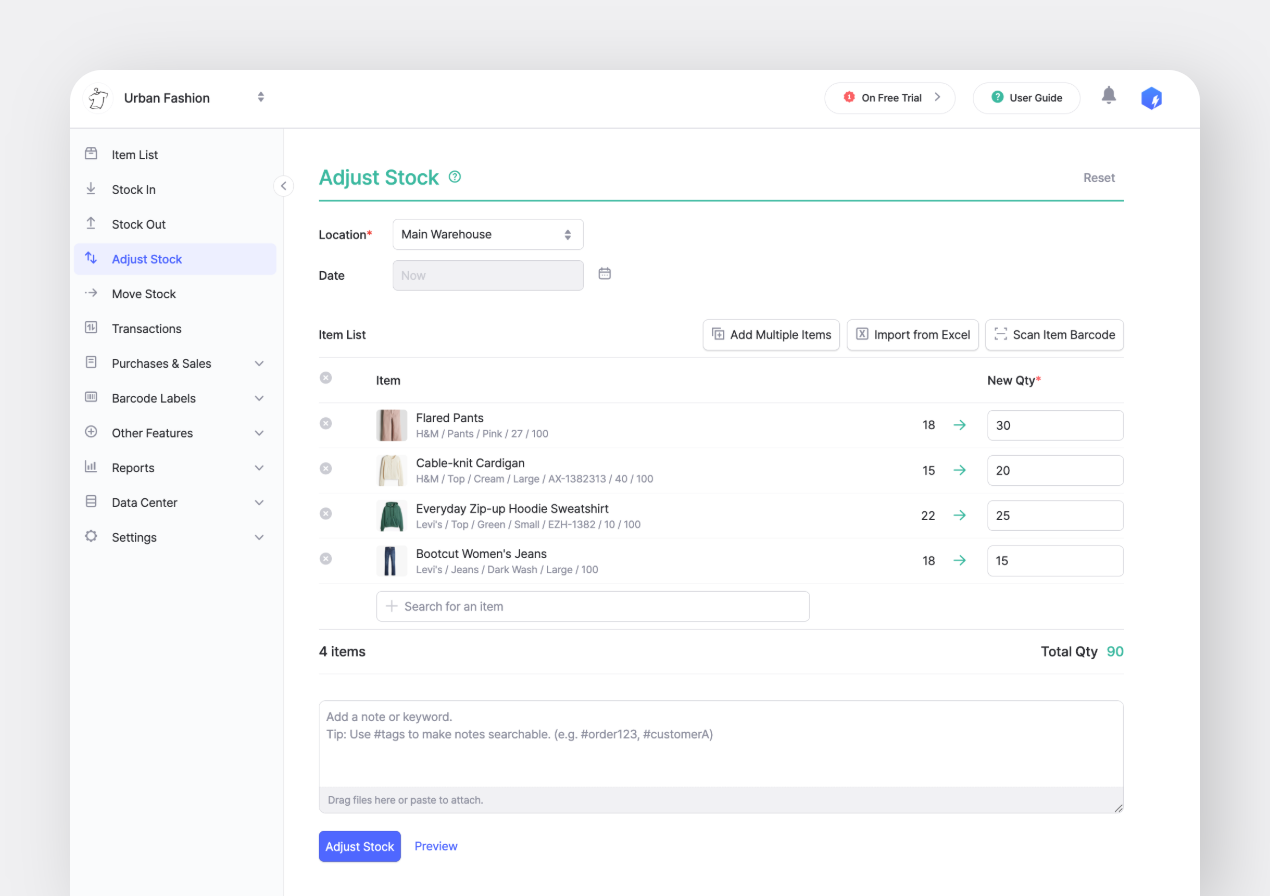Open the Main Warehouse location dropdown
Viewport: 1270px width, 896px height.
point(487,235)
